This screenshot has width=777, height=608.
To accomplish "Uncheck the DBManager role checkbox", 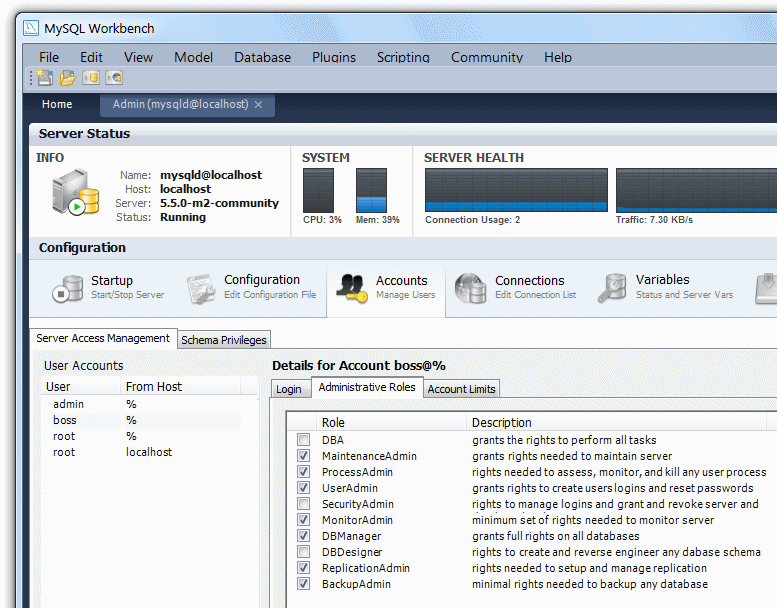I will 303,536.
